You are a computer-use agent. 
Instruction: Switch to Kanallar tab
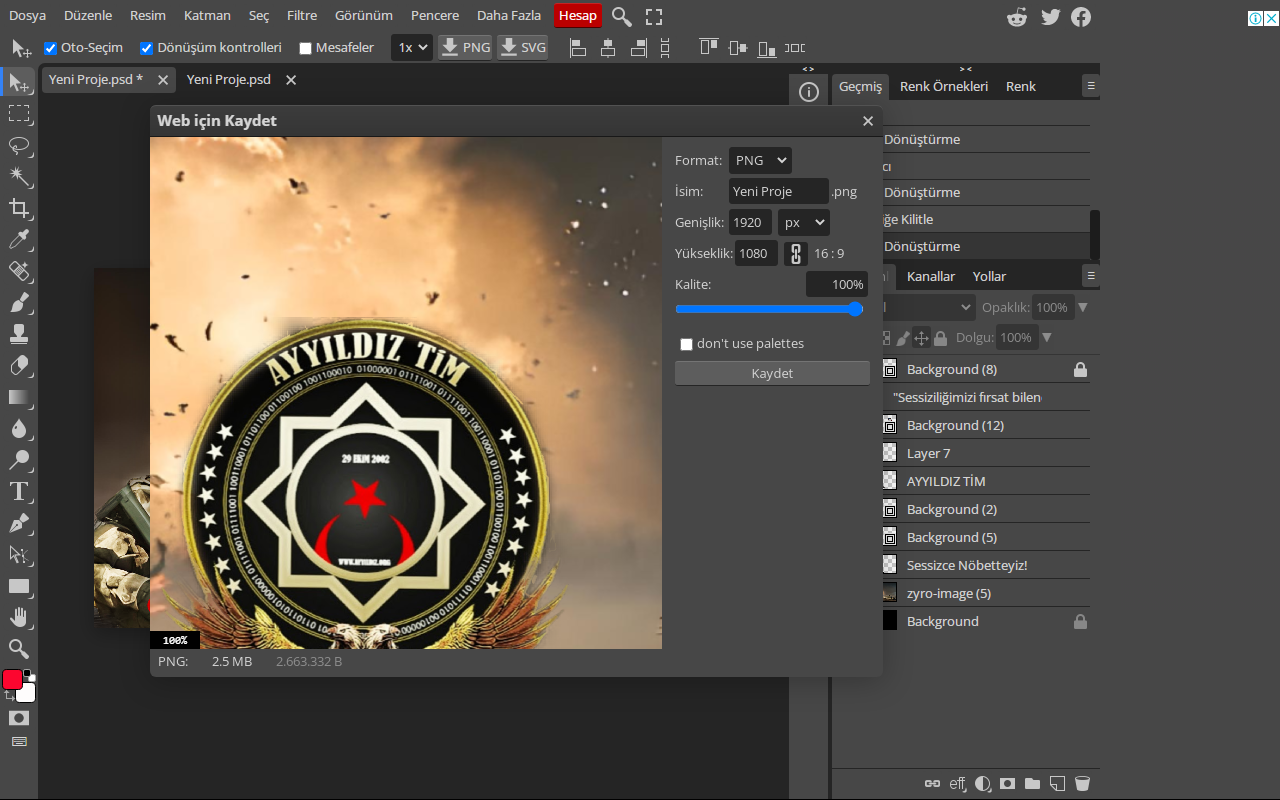931,276
